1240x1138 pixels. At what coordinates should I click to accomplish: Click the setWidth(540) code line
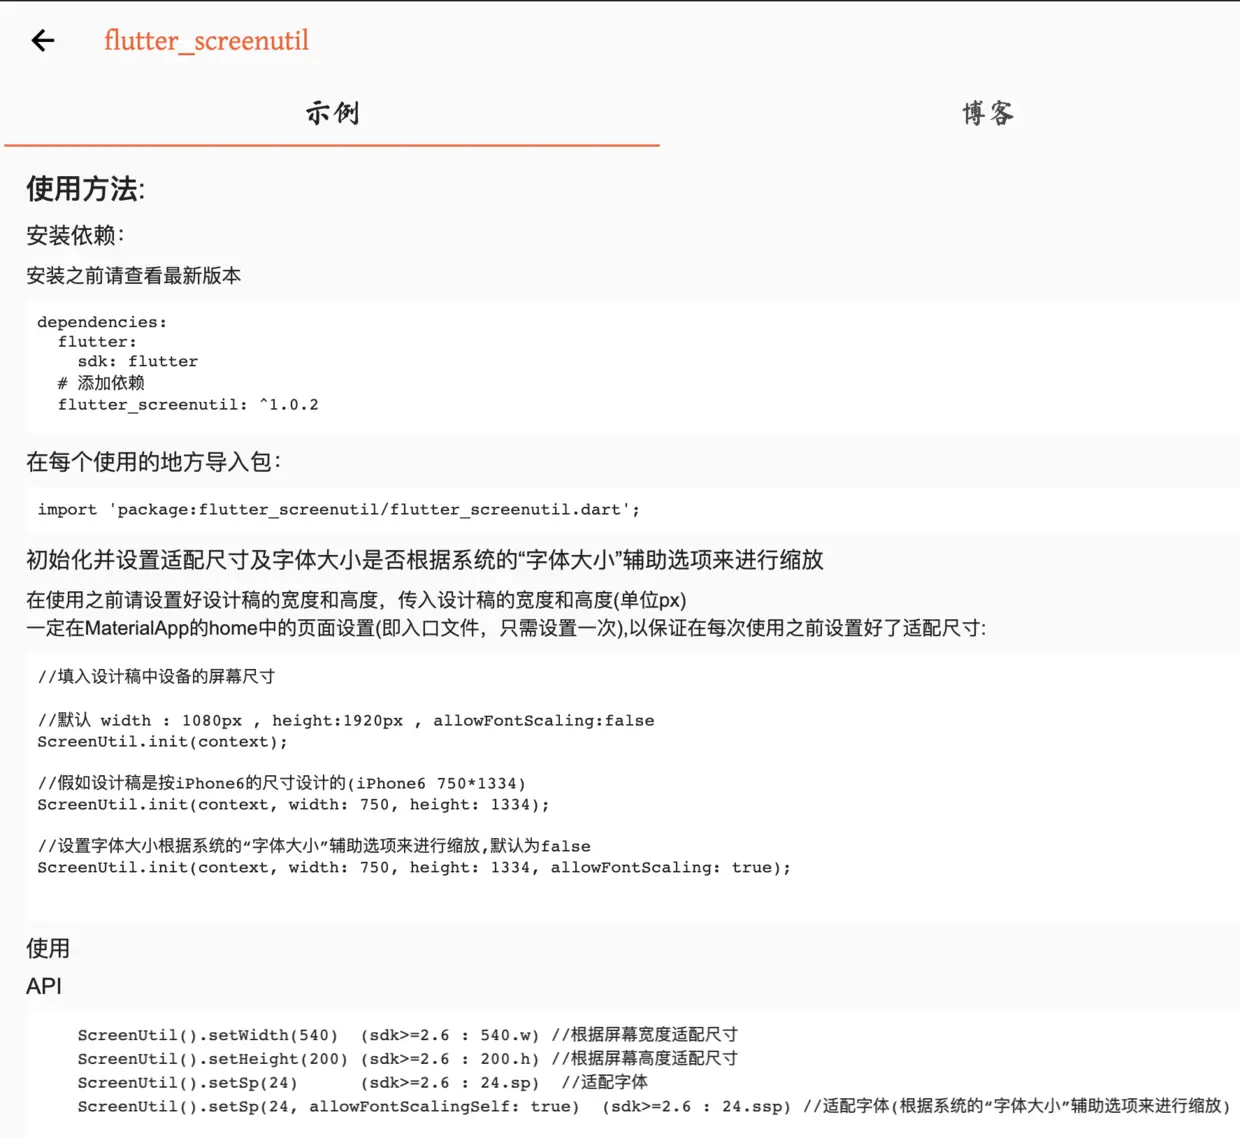(408, 1035)
